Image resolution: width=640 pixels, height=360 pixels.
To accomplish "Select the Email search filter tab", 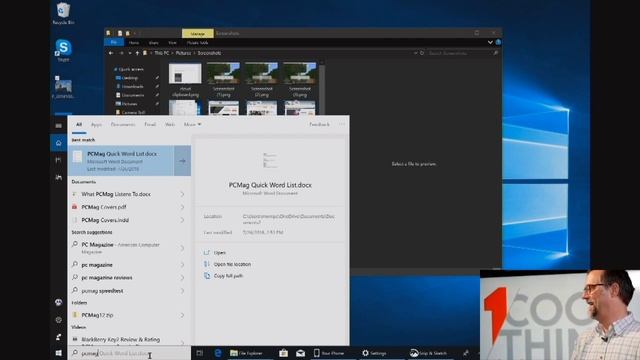I will coord(150,124).
